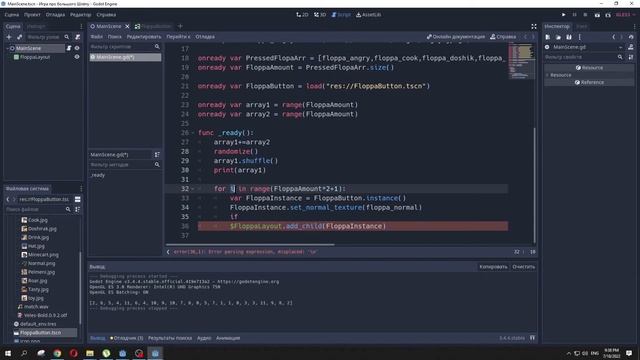Select Minecart.png in FileSystem

pos(40,255)
